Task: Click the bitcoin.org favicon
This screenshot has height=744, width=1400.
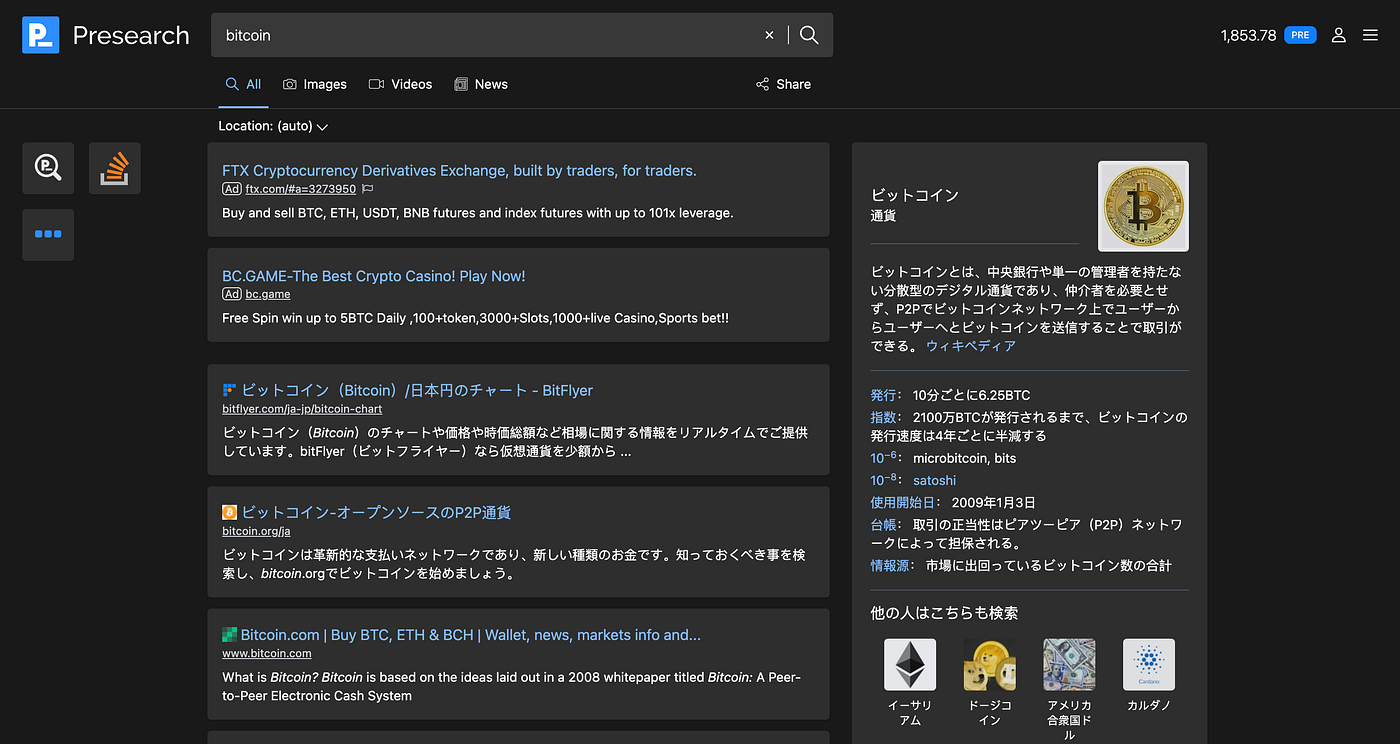Action: [x=229, y=512]
